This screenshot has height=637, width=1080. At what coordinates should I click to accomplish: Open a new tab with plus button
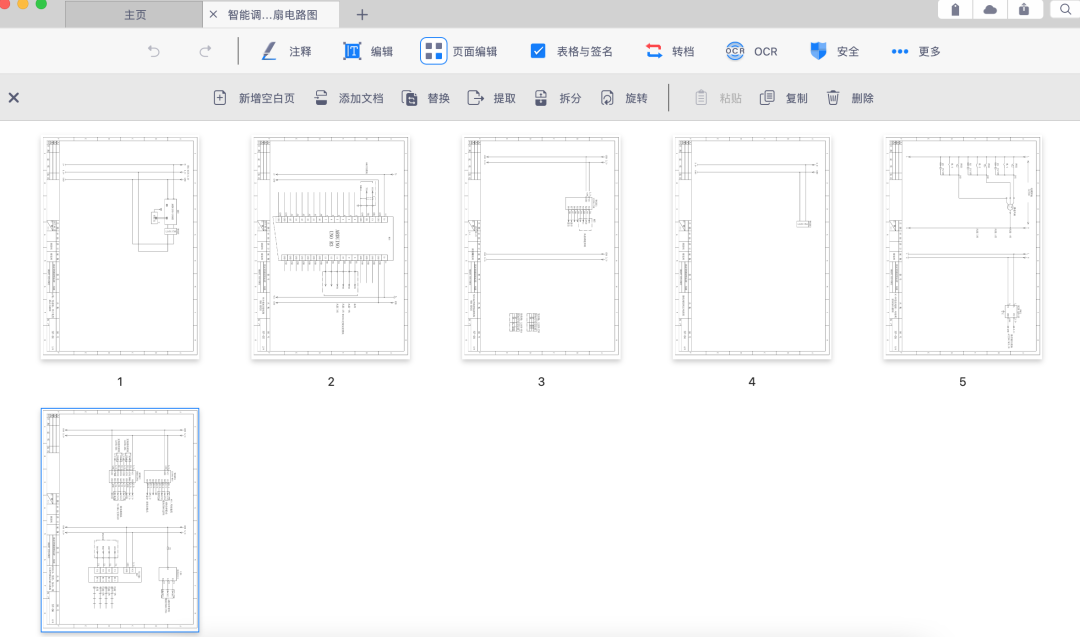(x=362, y=14)
